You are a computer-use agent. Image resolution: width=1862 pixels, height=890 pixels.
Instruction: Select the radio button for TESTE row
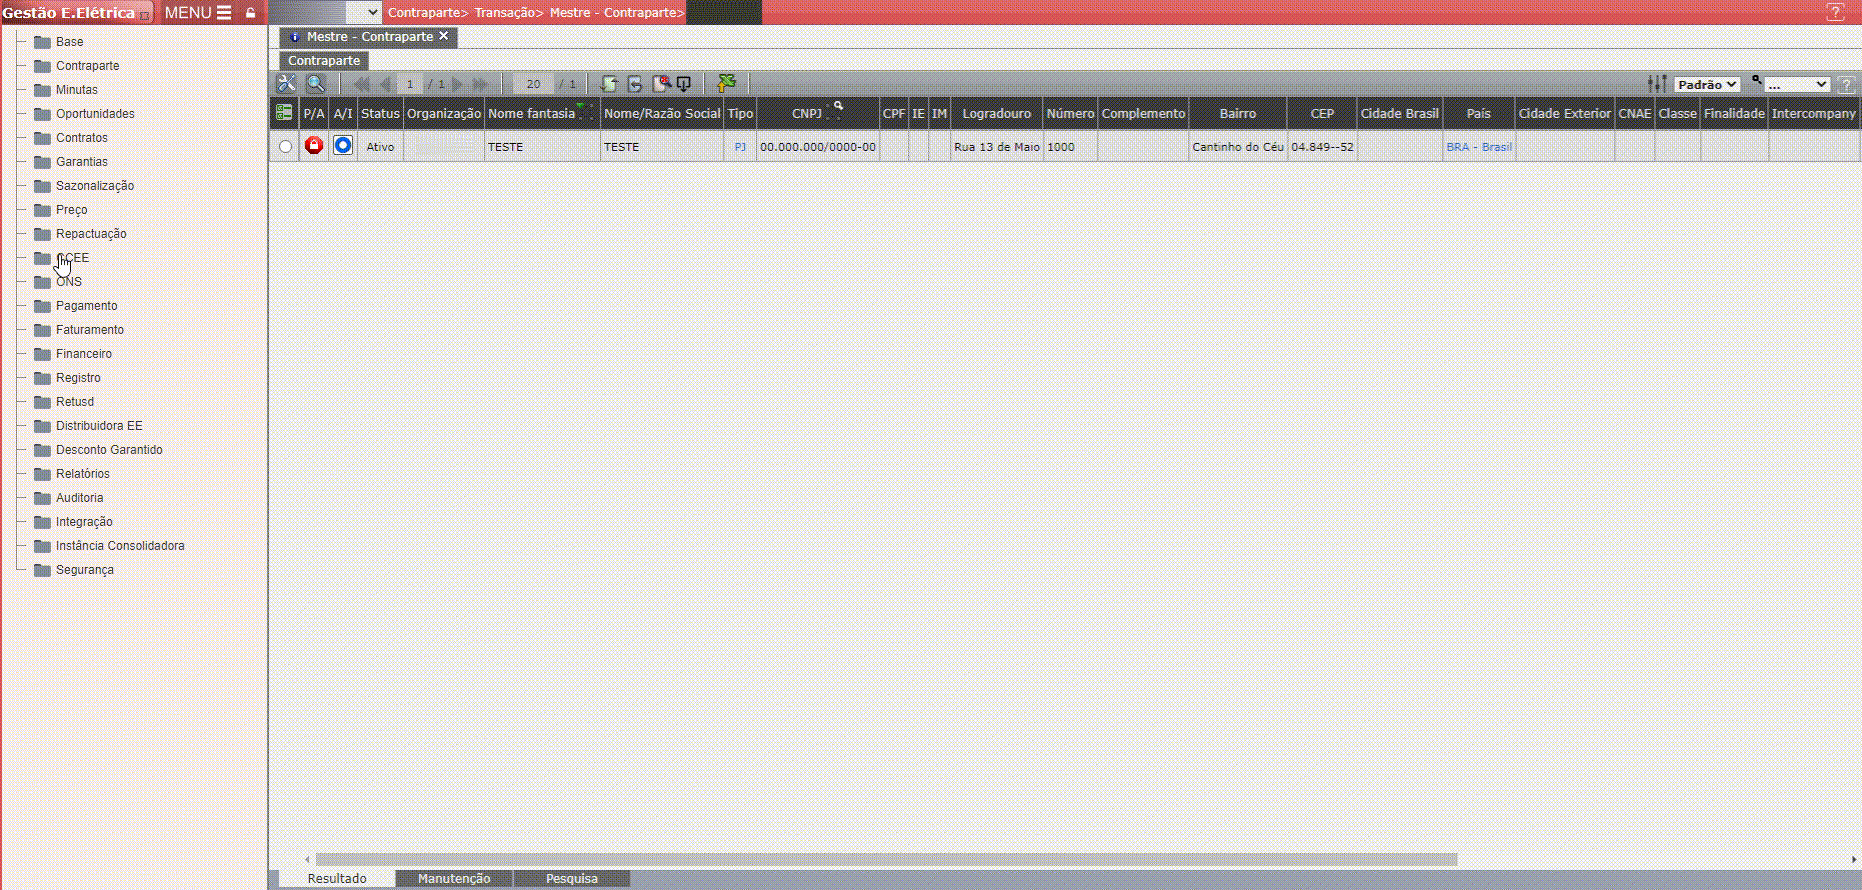(x=286, y=147)
